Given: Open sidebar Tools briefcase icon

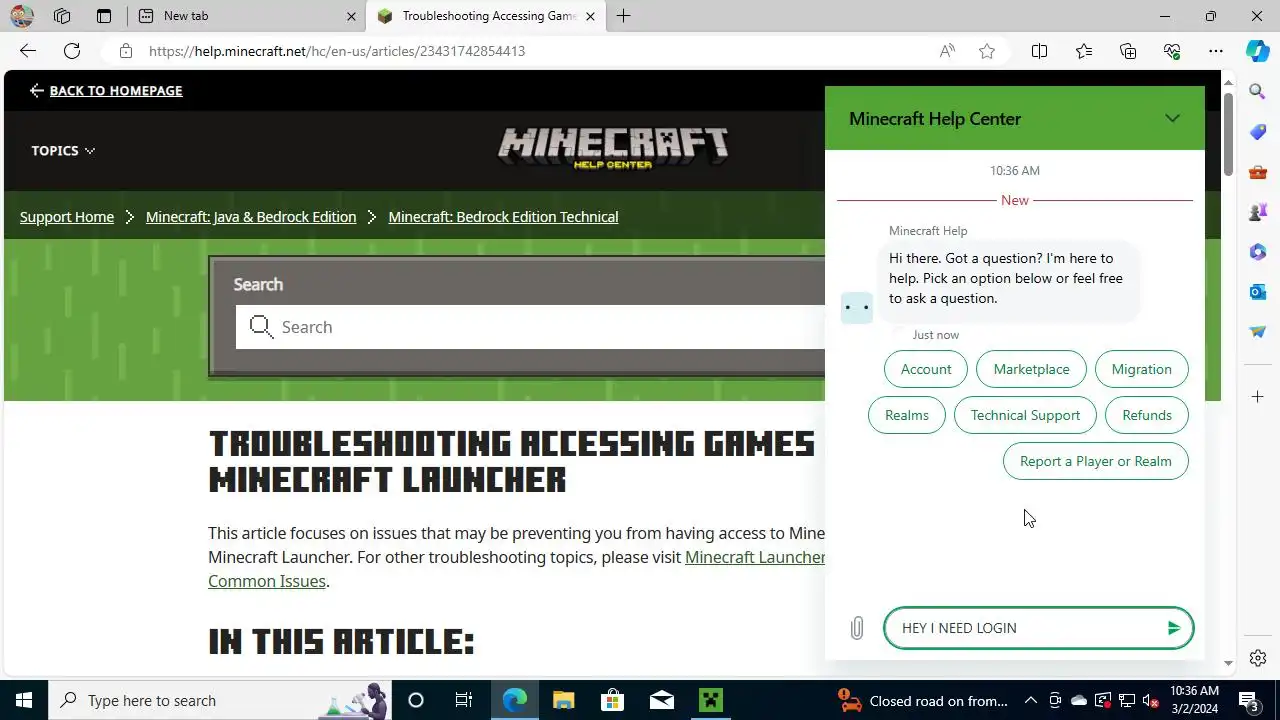Looking at the screenshot, I should pyautogui.click(x=1258, y=172).
